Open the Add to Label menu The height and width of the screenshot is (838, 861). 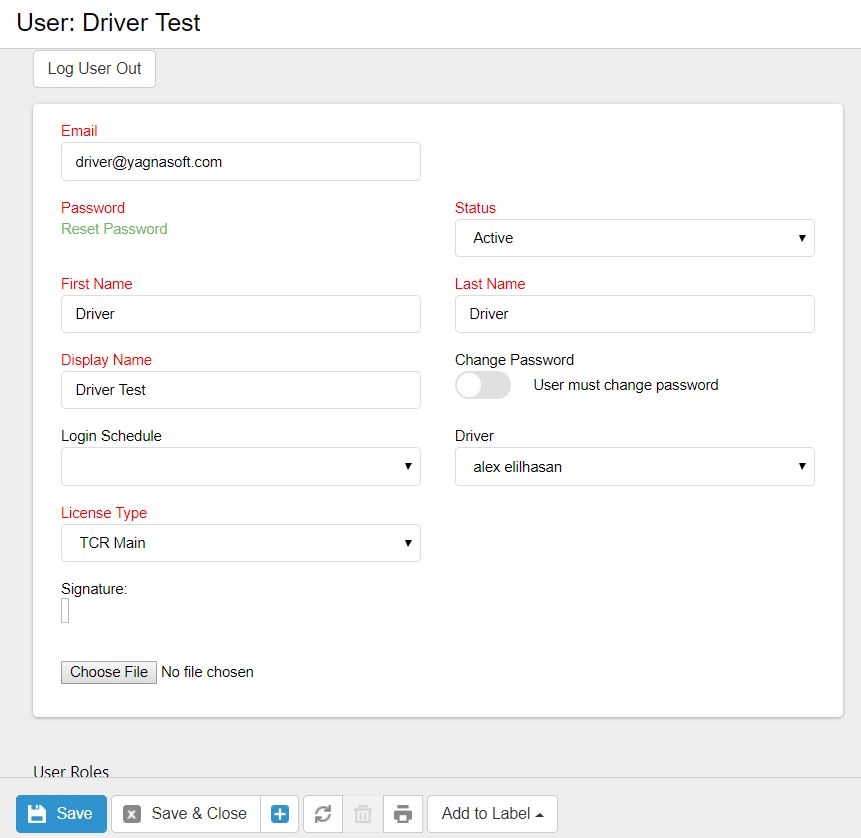[x=492, y=814]
